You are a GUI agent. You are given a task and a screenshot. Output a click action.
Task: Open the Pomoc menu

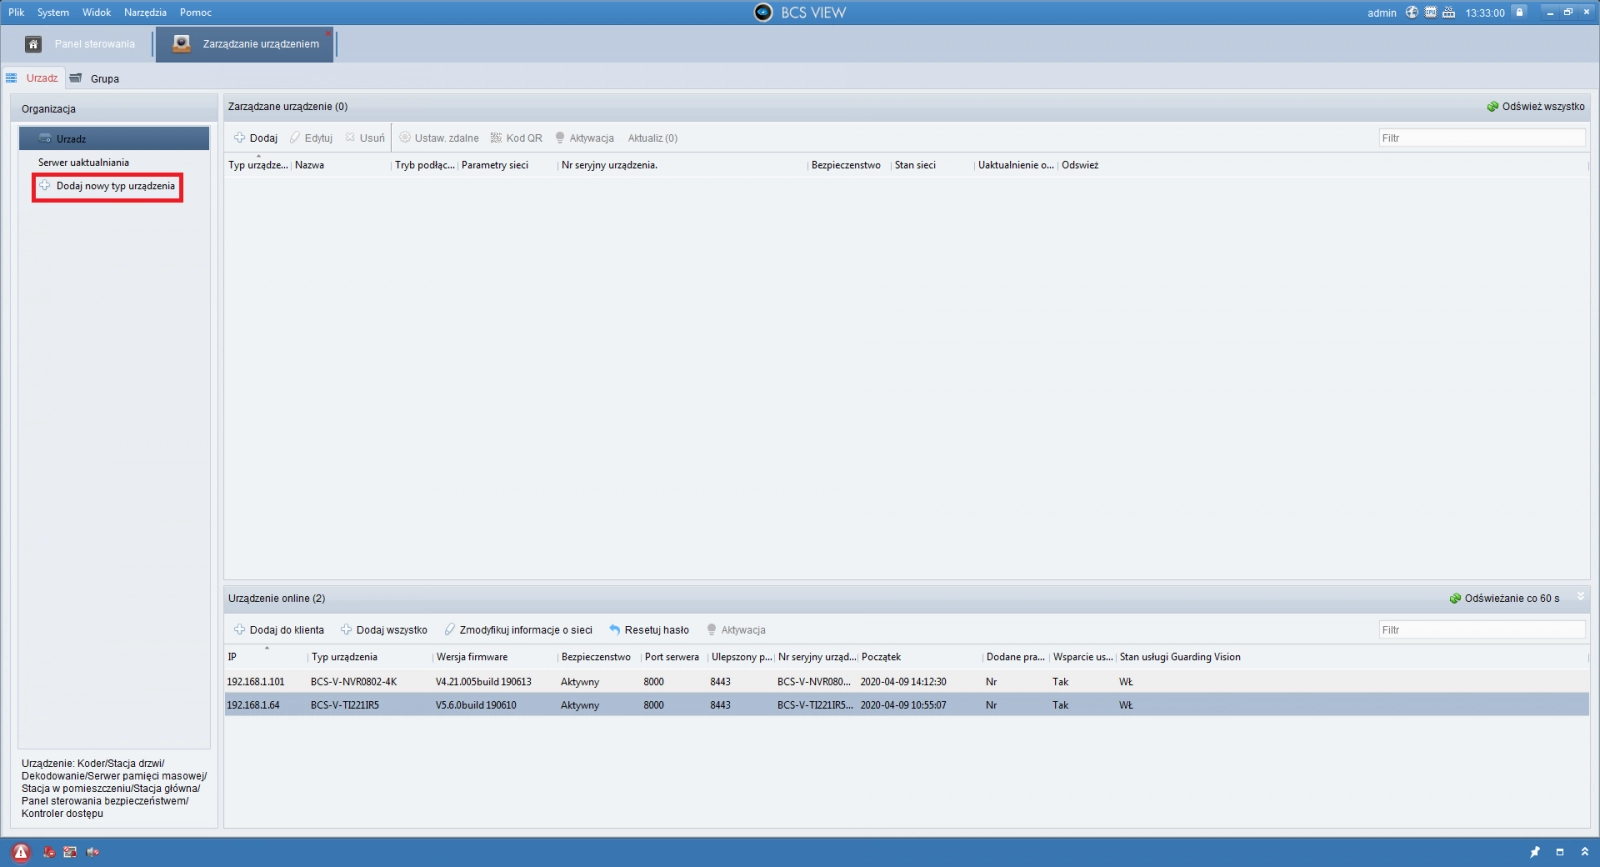[196, 12]
